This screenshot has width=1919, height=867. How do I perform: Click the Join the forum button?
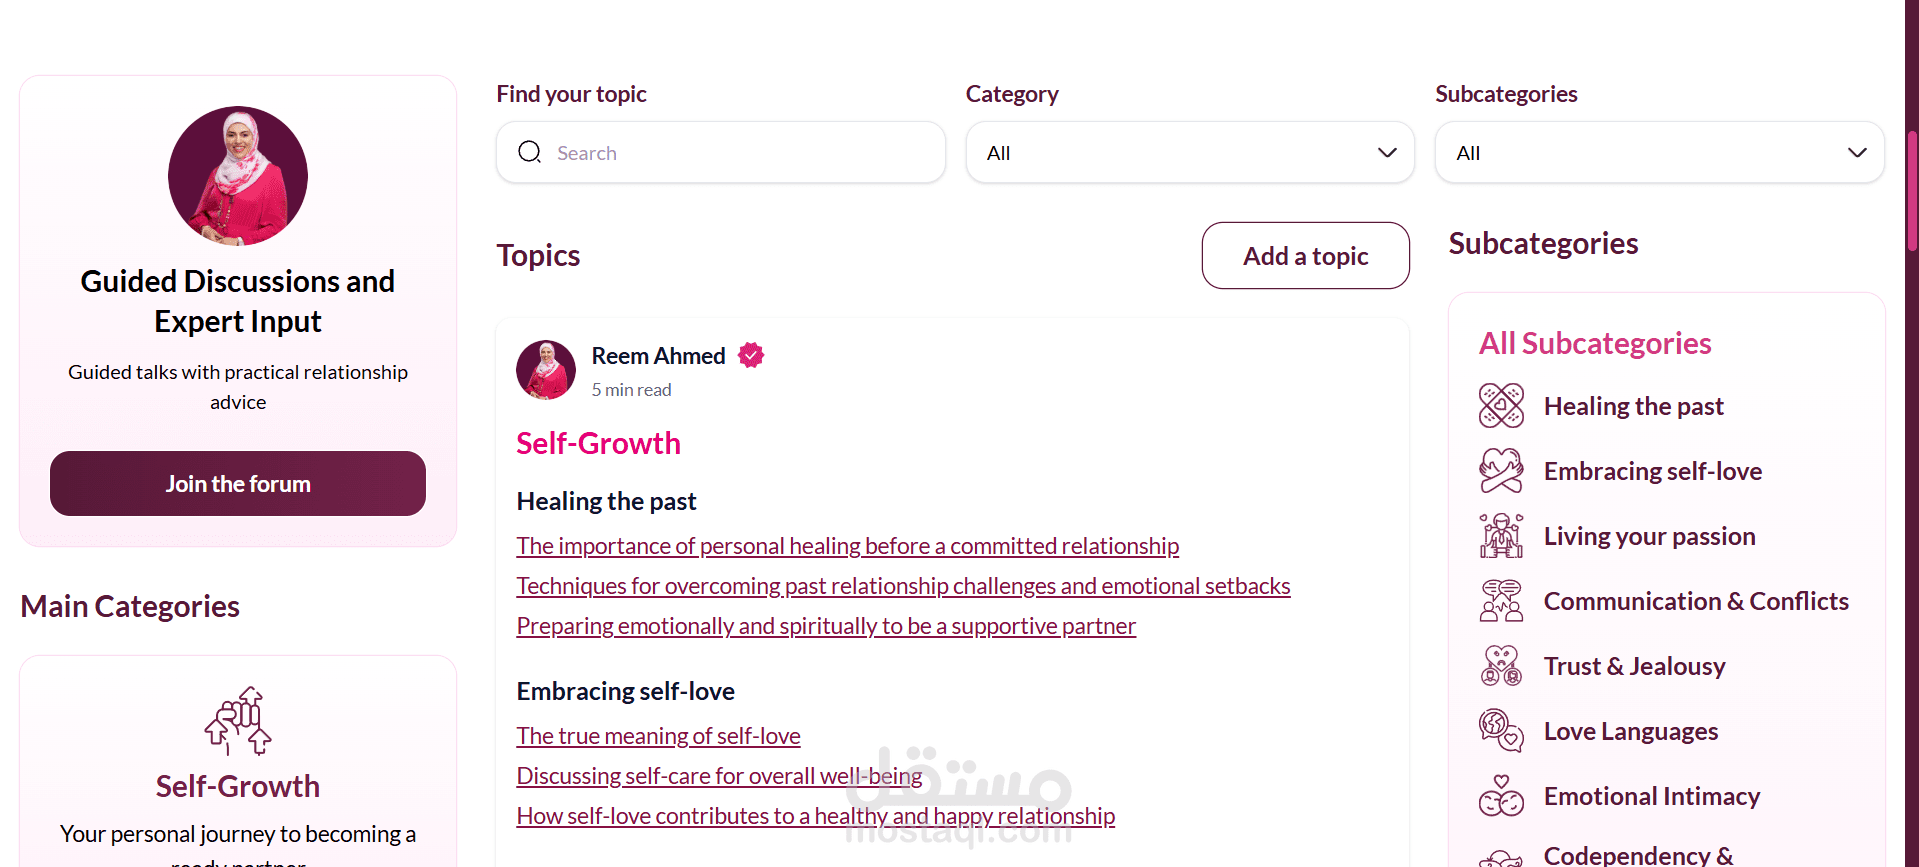click(238, 483)
